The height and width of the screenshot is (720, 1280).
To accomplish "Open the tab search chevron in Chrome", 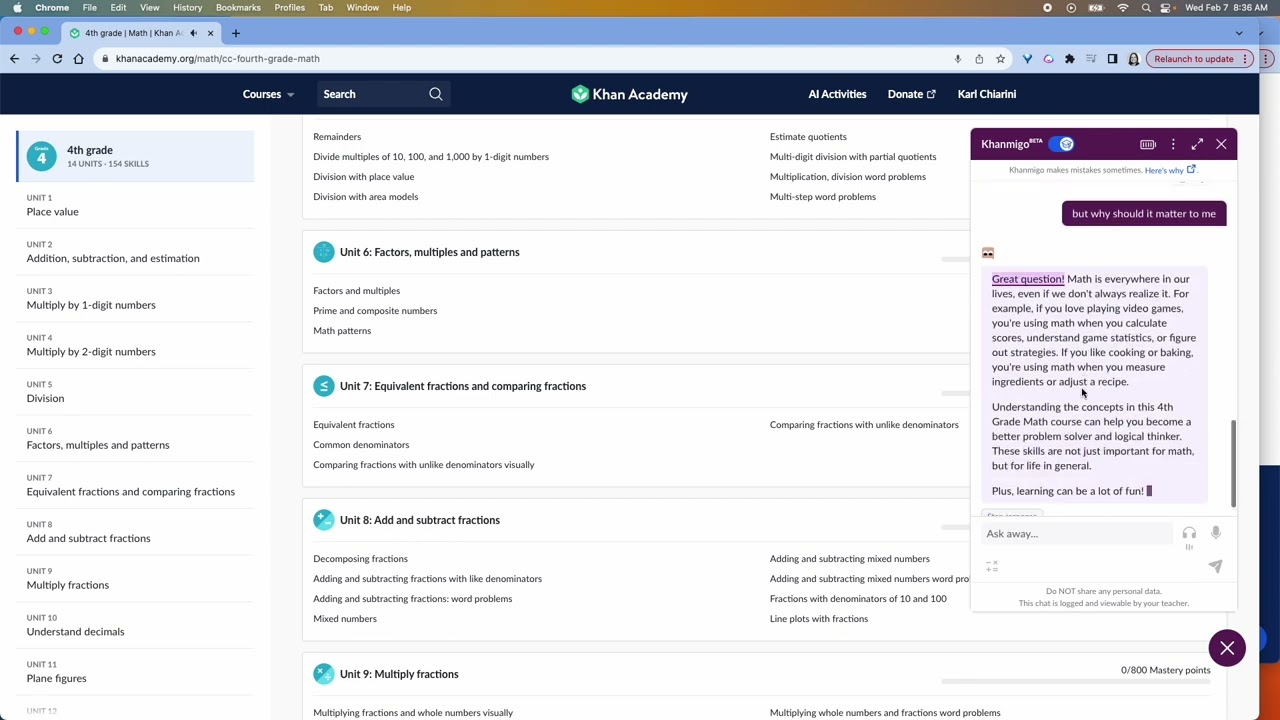I will pos(1239,33).
